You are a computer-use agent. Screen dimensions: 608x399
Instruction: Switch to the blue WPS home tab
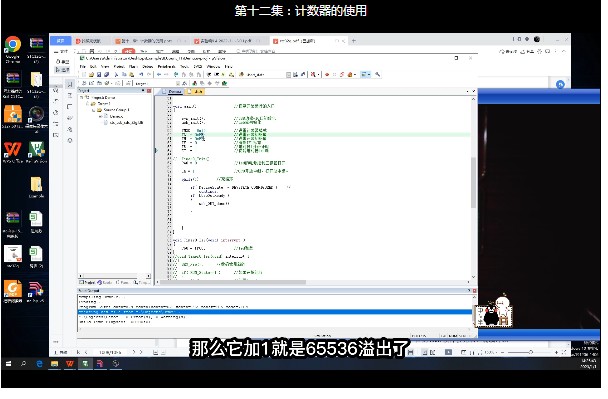[61, 40]
